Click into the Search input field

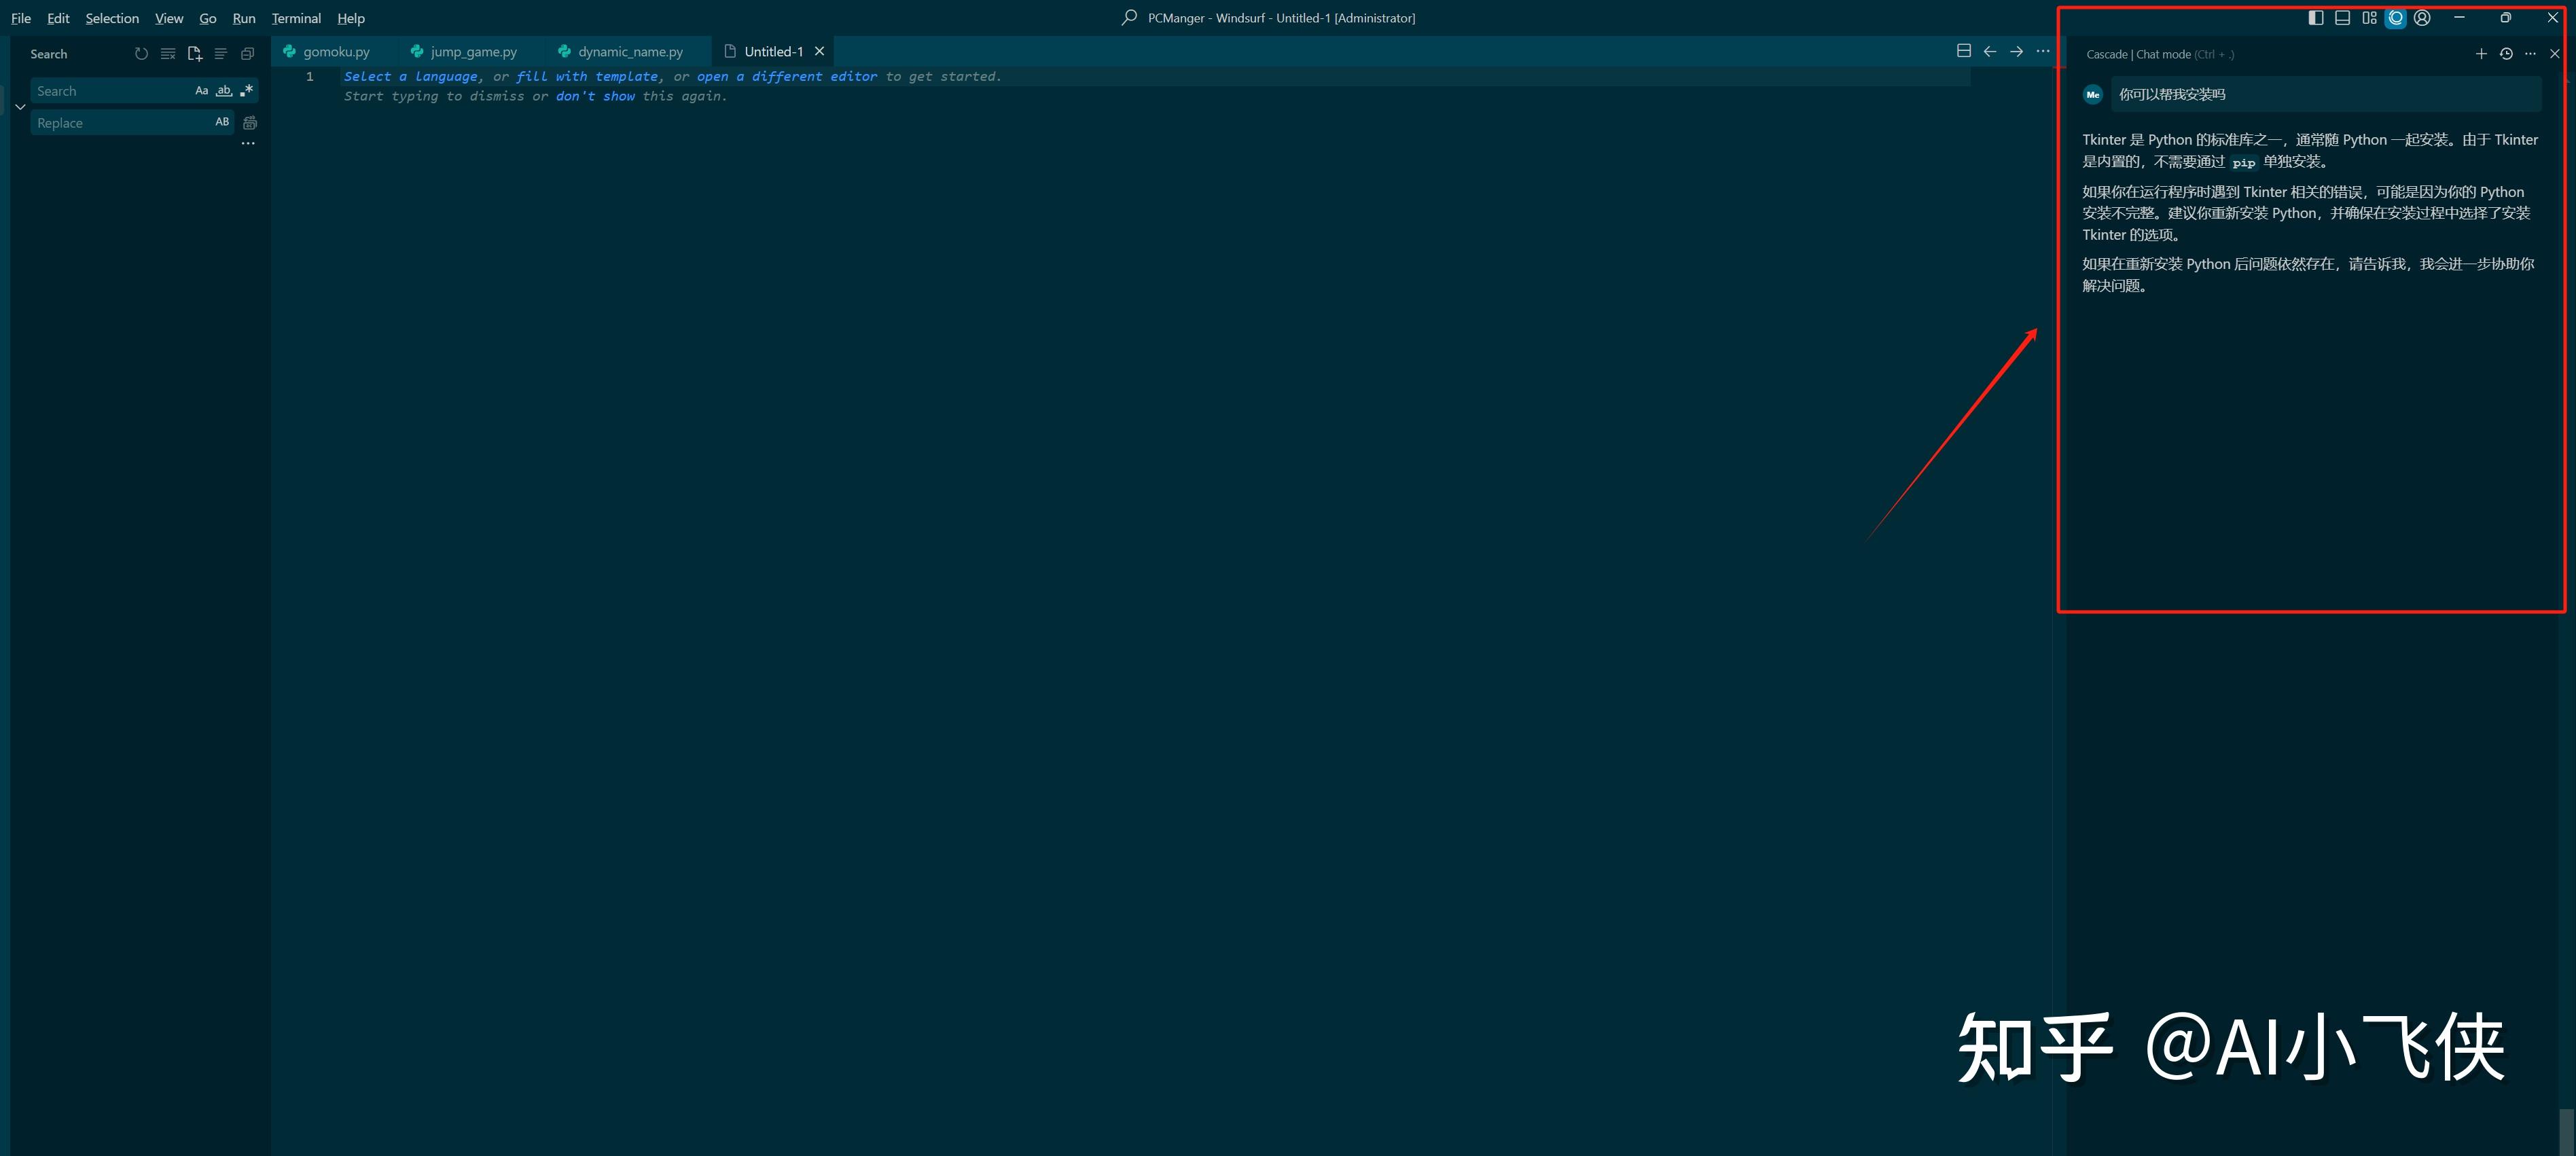click(x=110, y=91)
